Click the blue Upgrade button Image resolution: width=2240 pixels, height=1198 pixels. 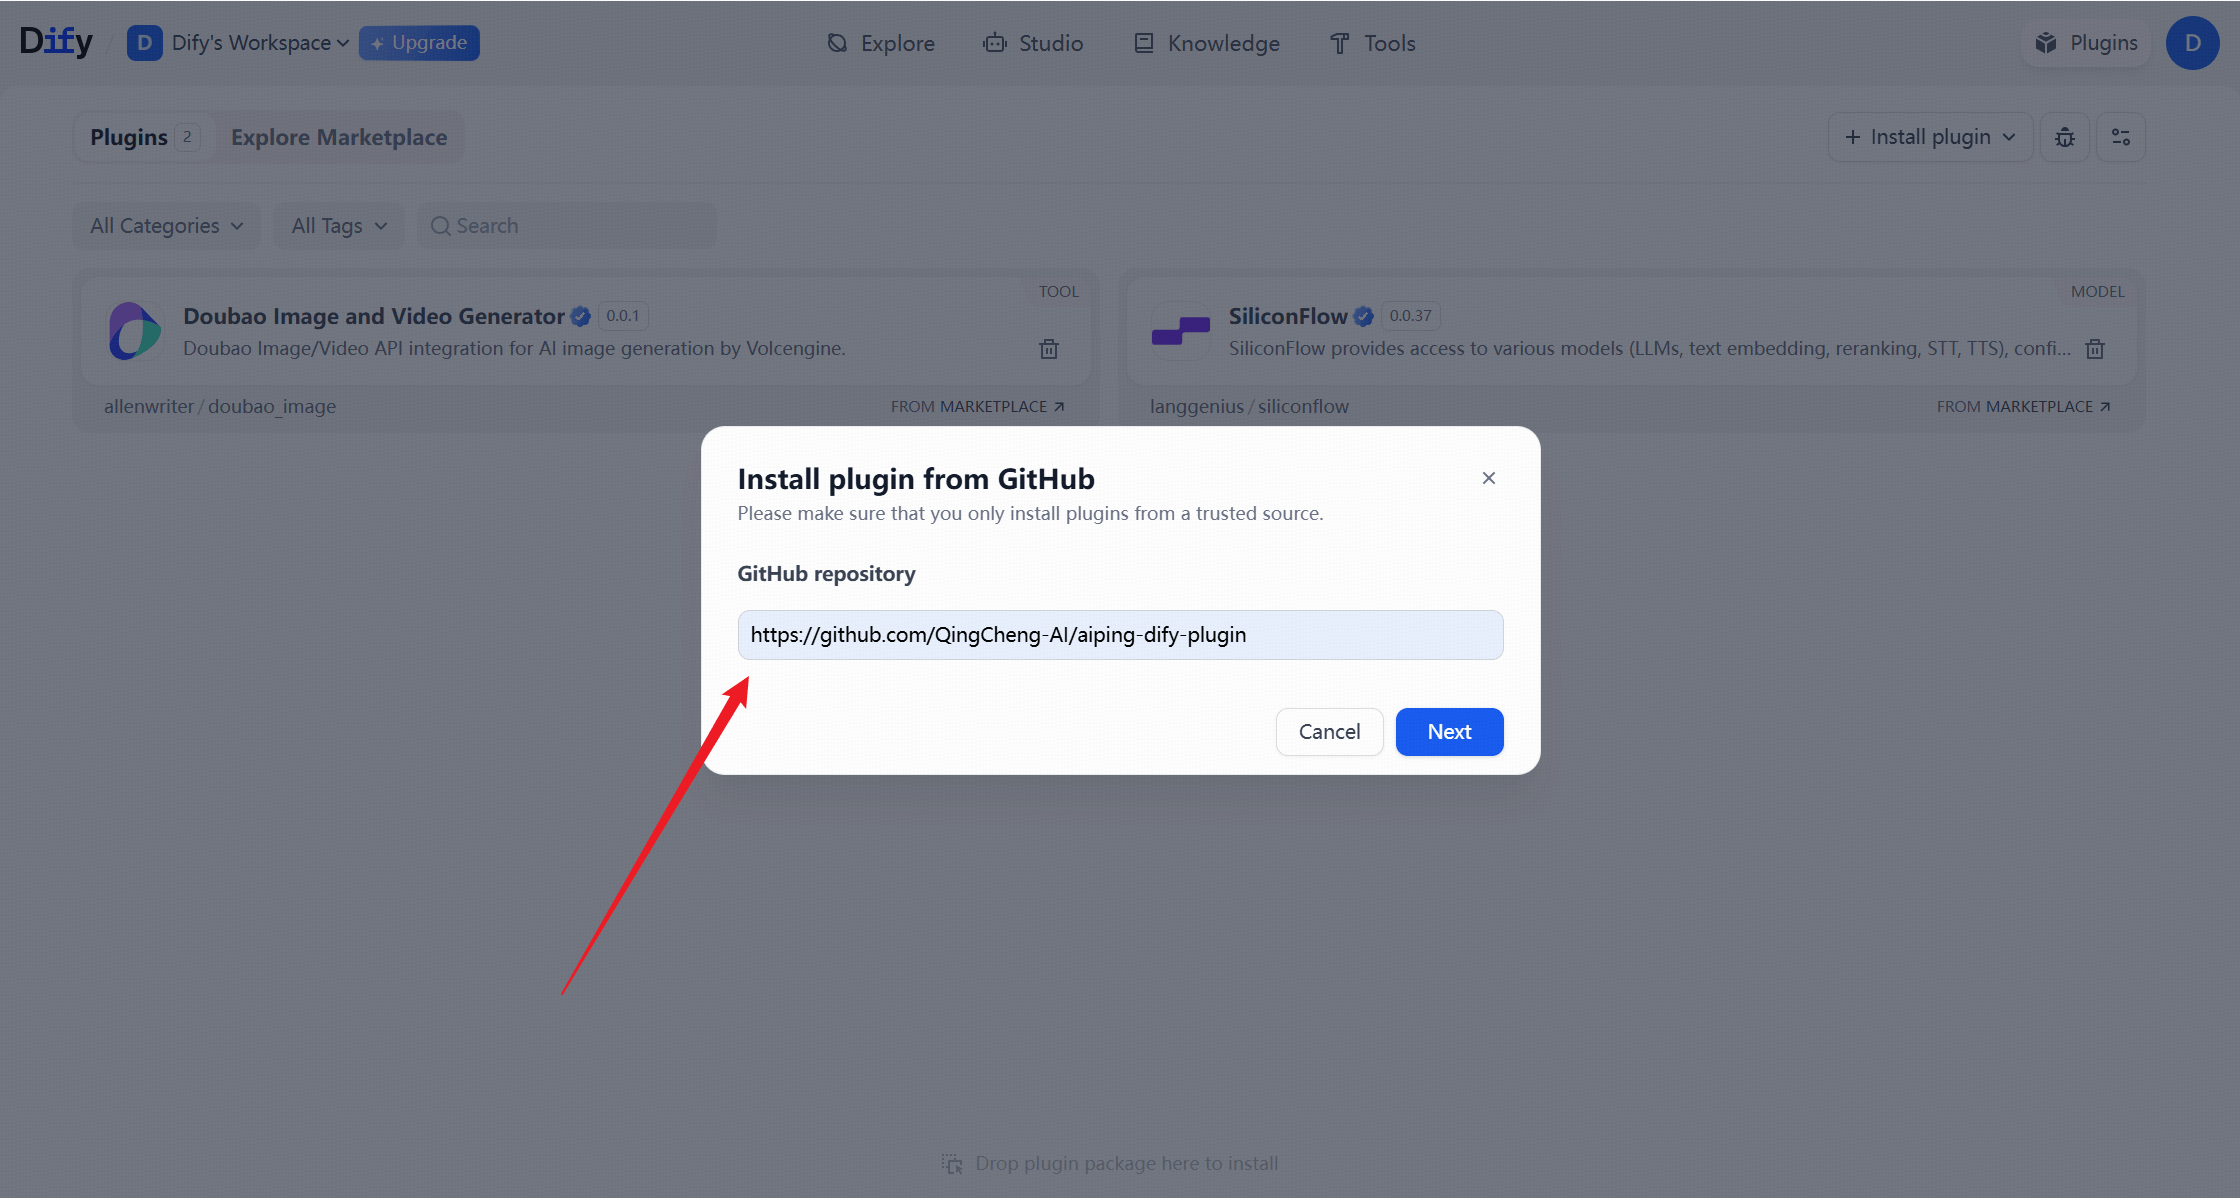419,43
